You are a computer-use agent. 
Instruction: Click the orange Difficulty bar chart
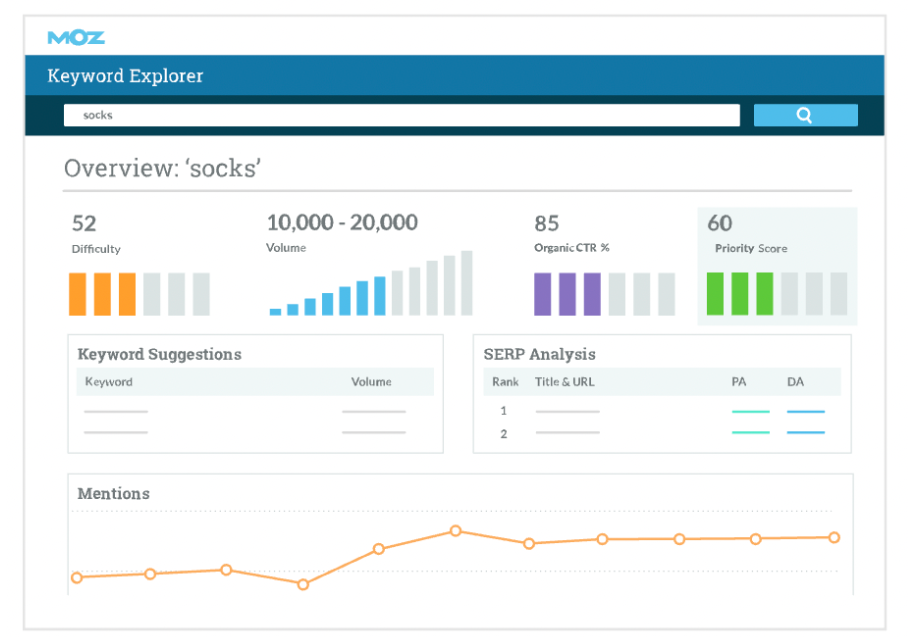(140, 294)
